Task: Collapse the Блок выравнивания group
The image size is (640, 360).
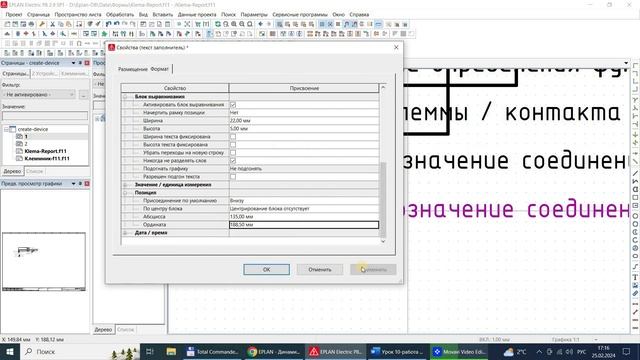Action: [x=126, y=97]
